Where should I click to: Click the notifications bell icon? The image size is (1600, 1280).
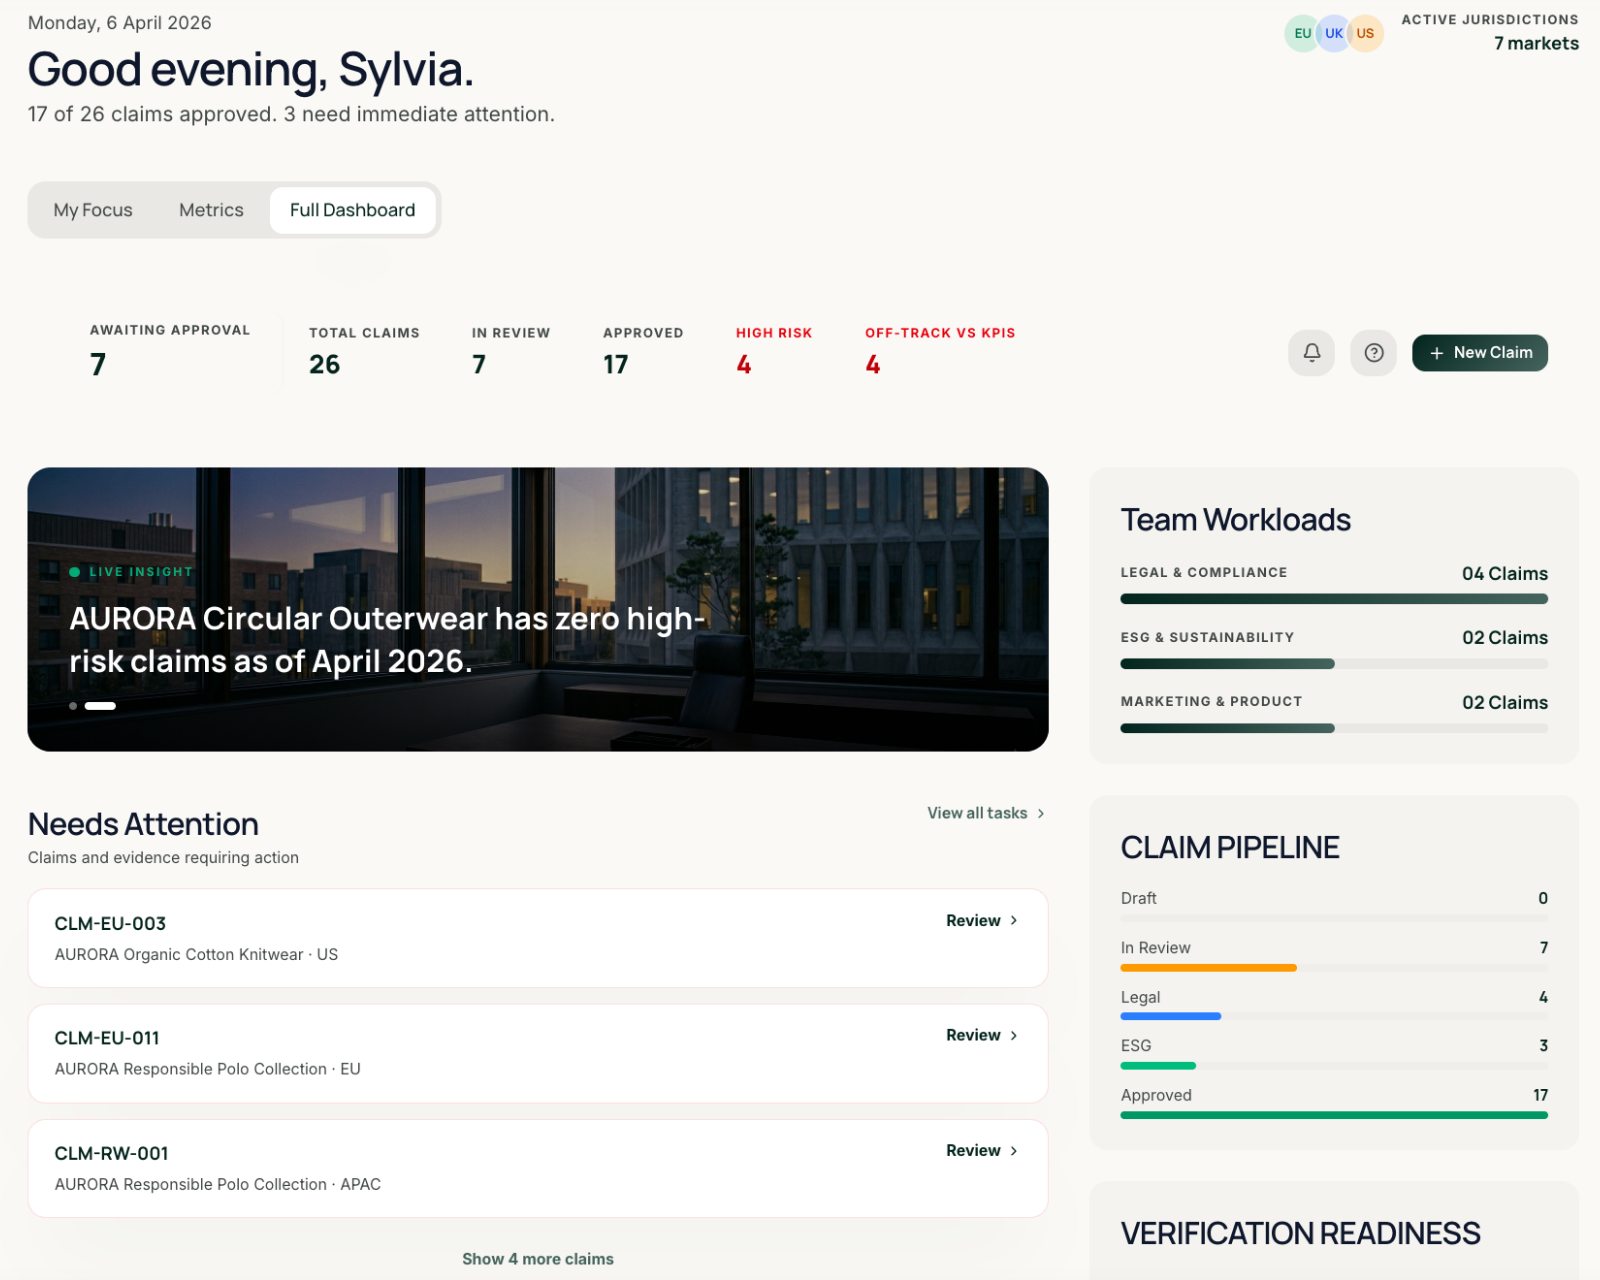pyautogui.click(x=1311, y=353)
